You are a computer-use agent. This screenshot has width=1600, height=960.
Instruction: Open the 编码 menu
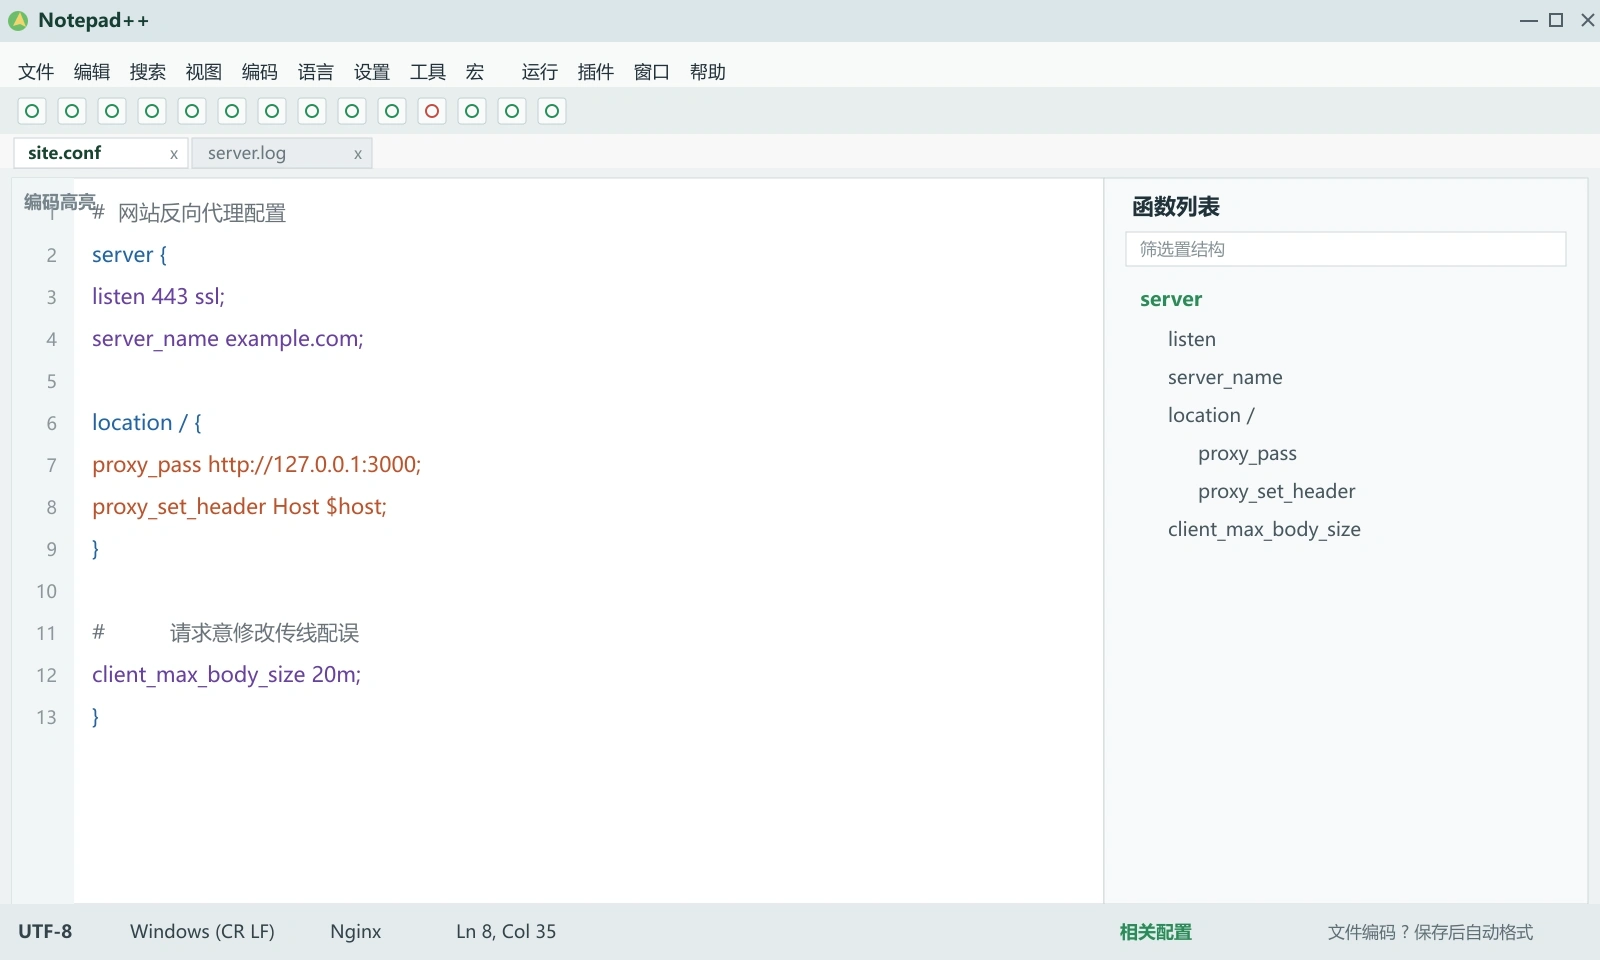(x=260, y=72)
